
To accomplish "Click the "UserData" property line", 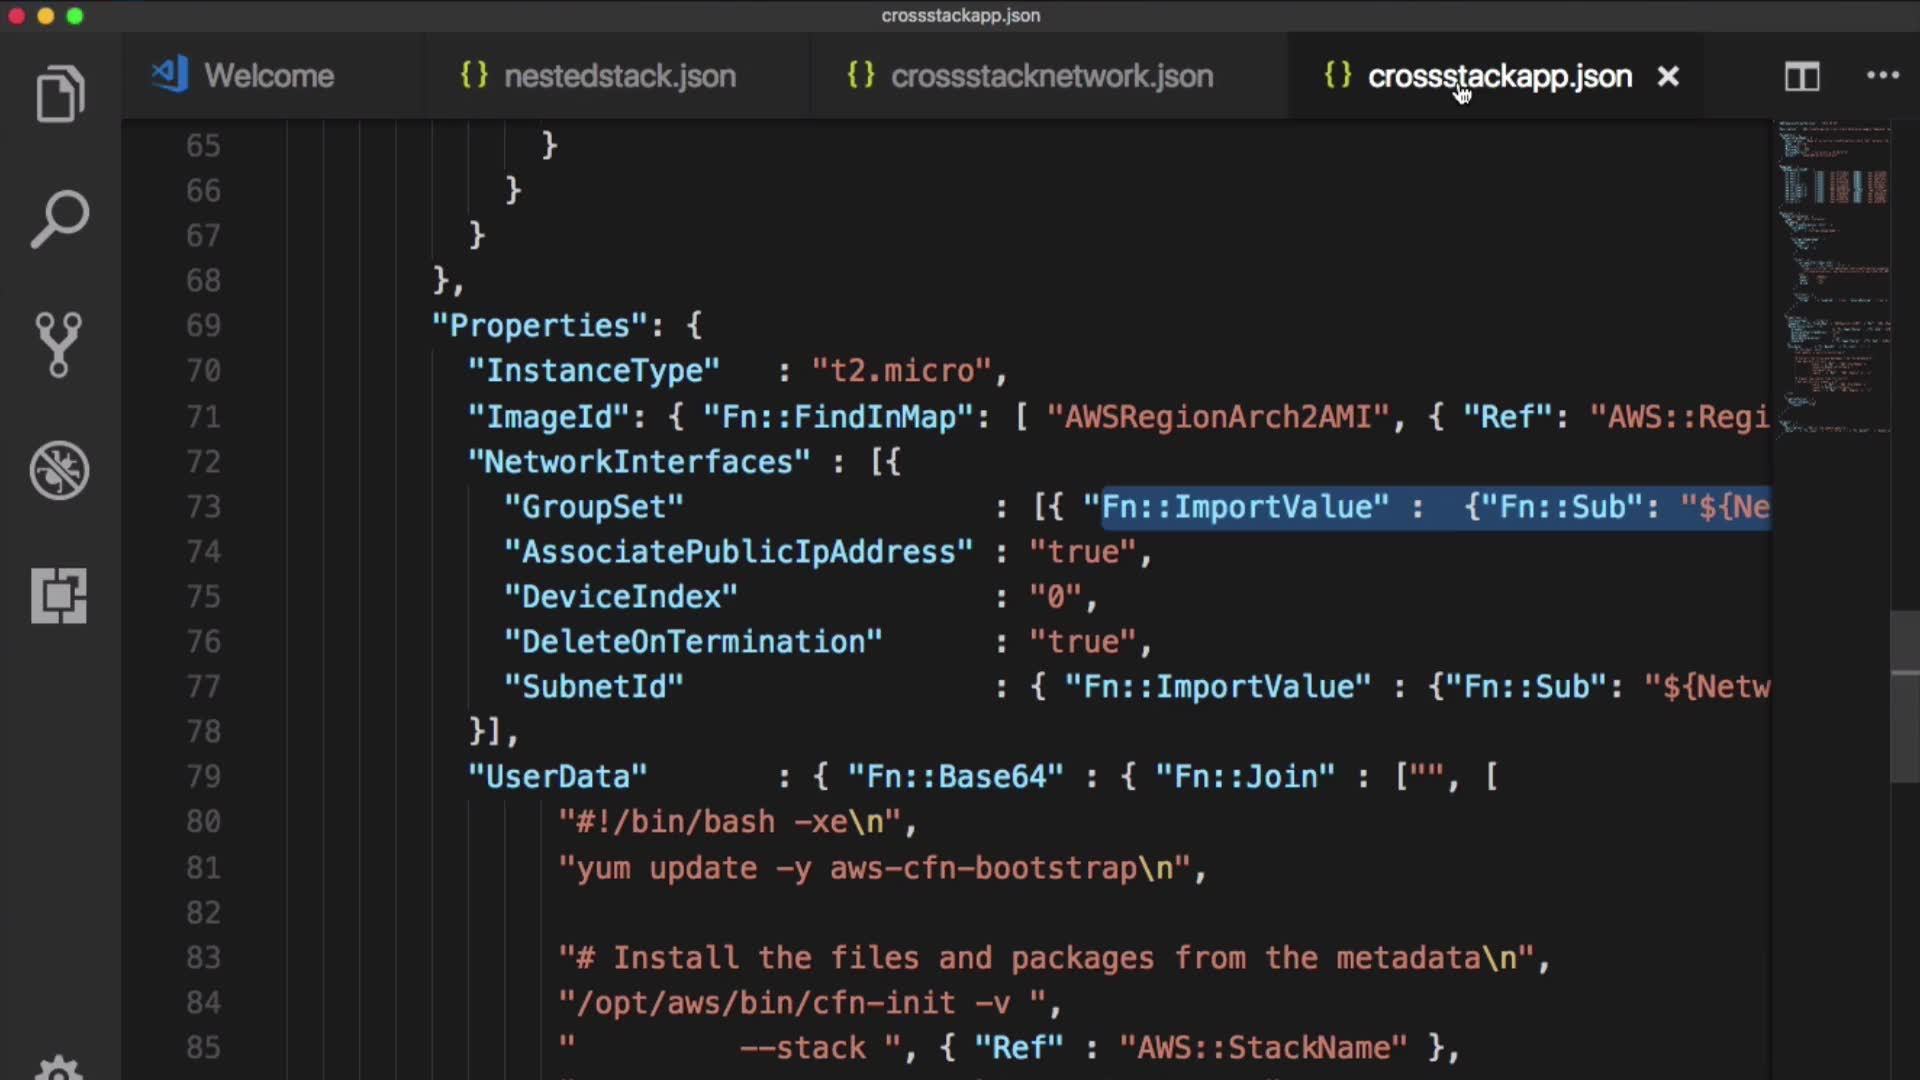I will coord(558,777).
